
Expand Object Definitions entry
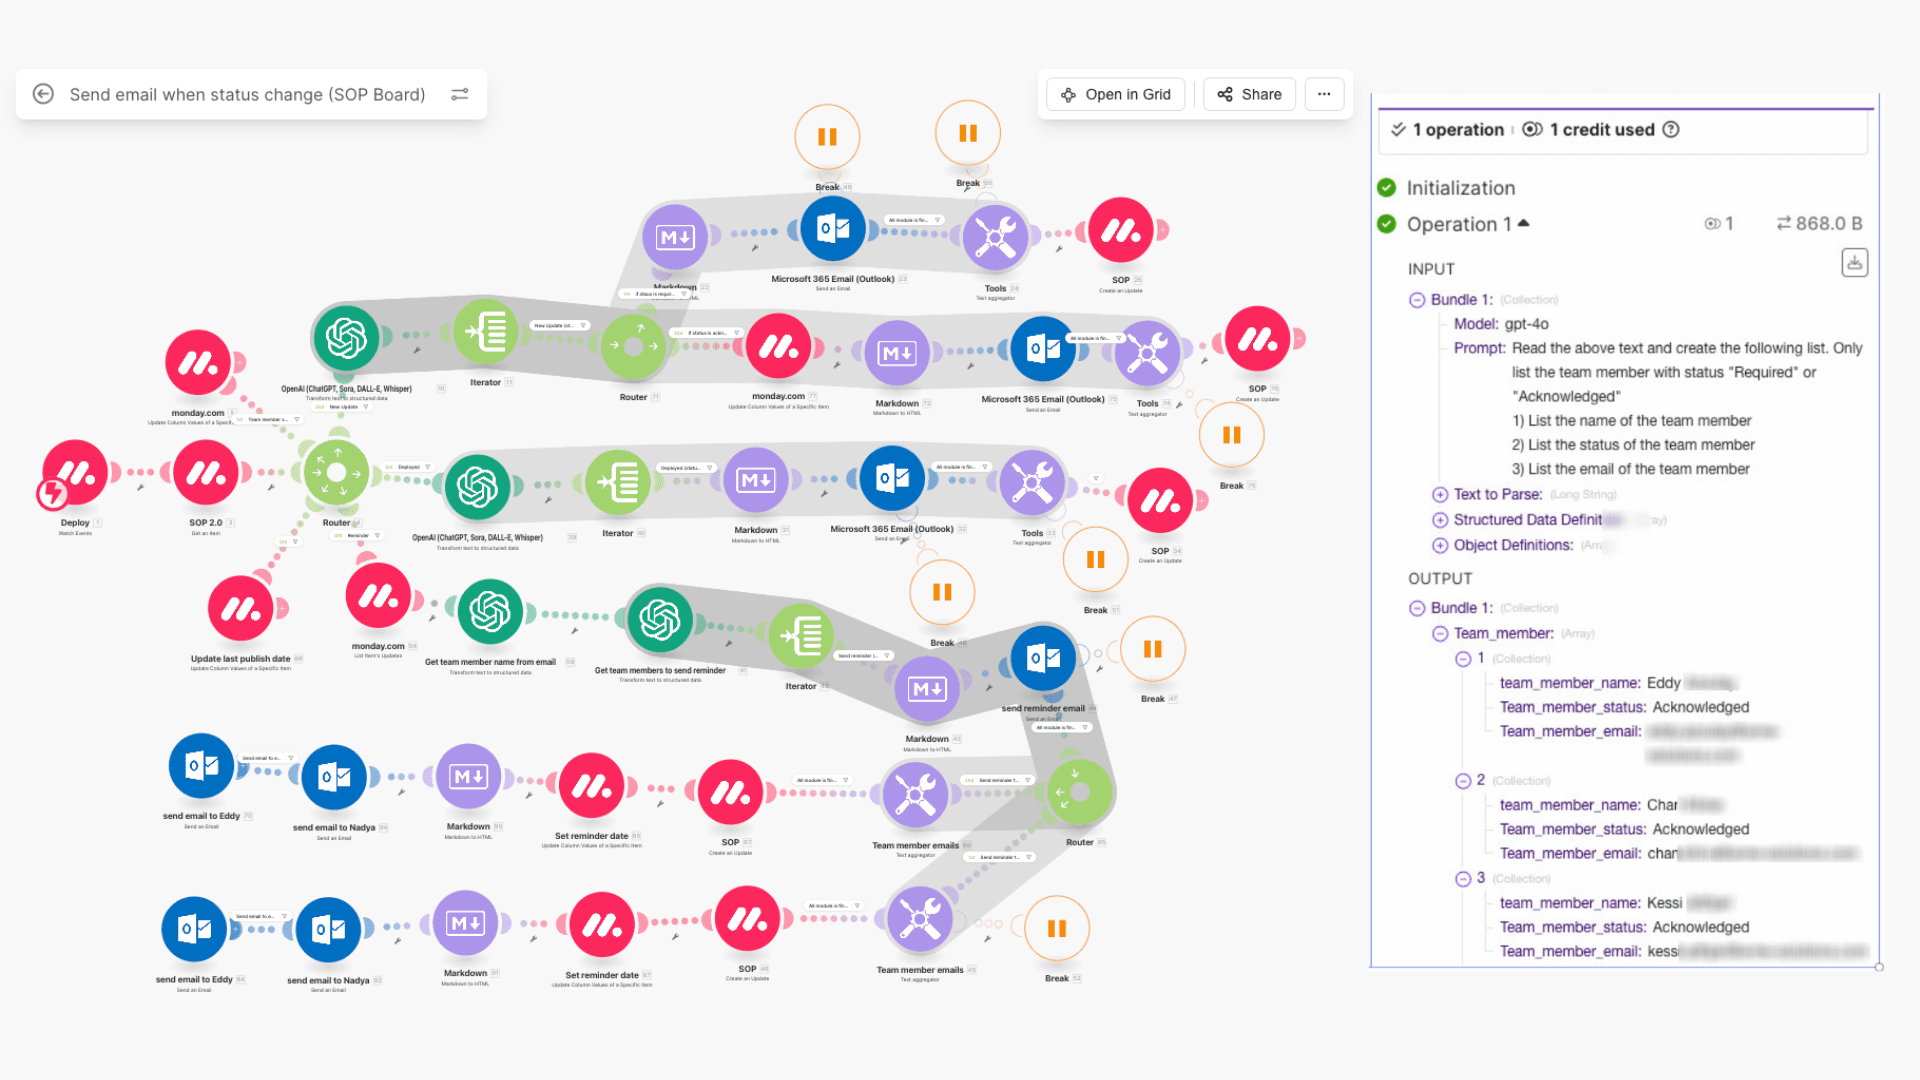1440,546
